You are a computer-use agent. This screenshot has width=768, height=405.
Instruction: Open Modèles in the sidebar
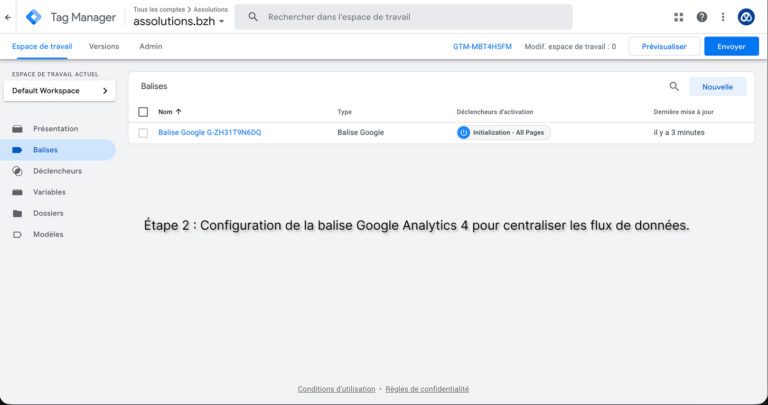pyautogui.click(x=48, y=235)
